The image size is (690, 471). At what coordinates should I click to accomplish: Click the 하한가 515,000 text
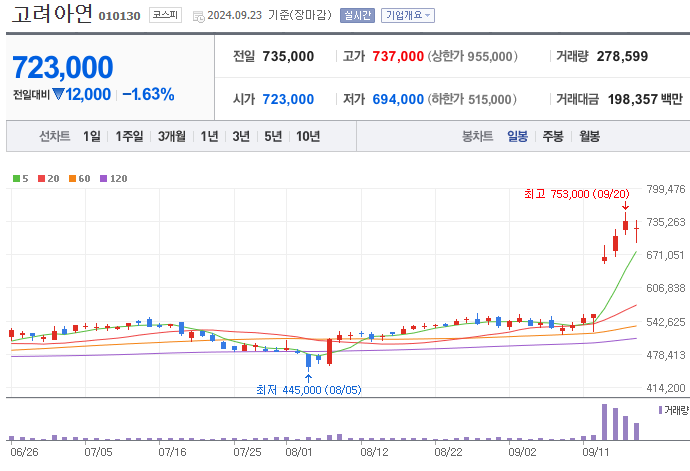coord(472,99)
